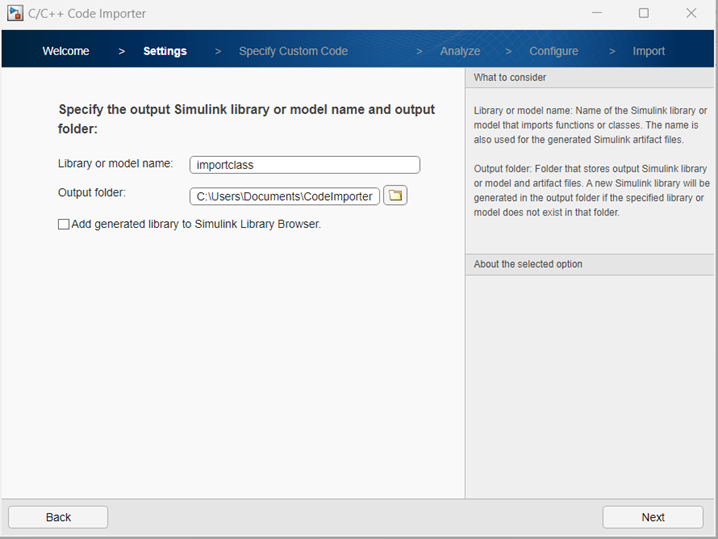718x539 pixels.
Task: Click help text starting 'Output folder: Folder that stores'
Action: [592, 191]
